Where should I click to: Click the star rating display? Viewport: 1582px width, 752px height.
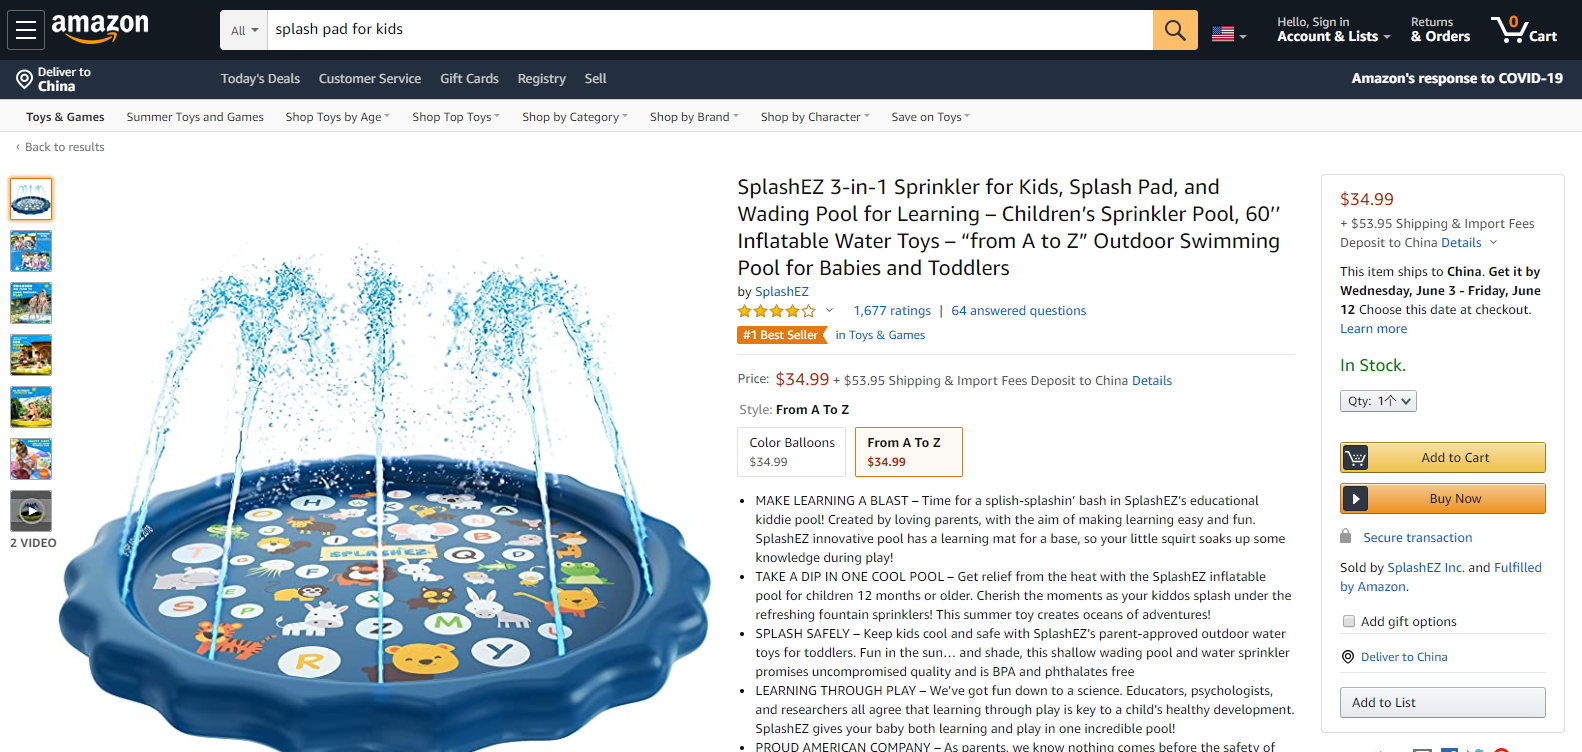tap(777, 311)
